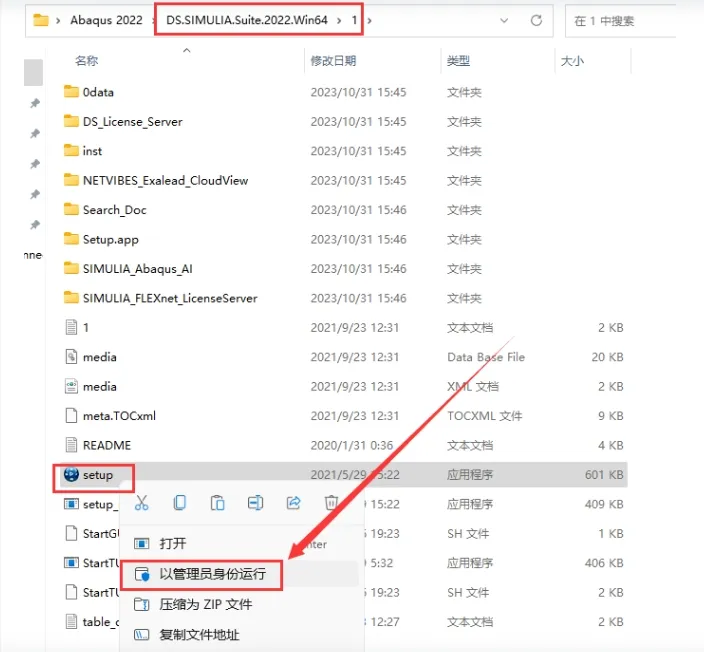Screen dimensions: 704x652
Task: Click the media XML document icon
Action: [x=71, y=386]
